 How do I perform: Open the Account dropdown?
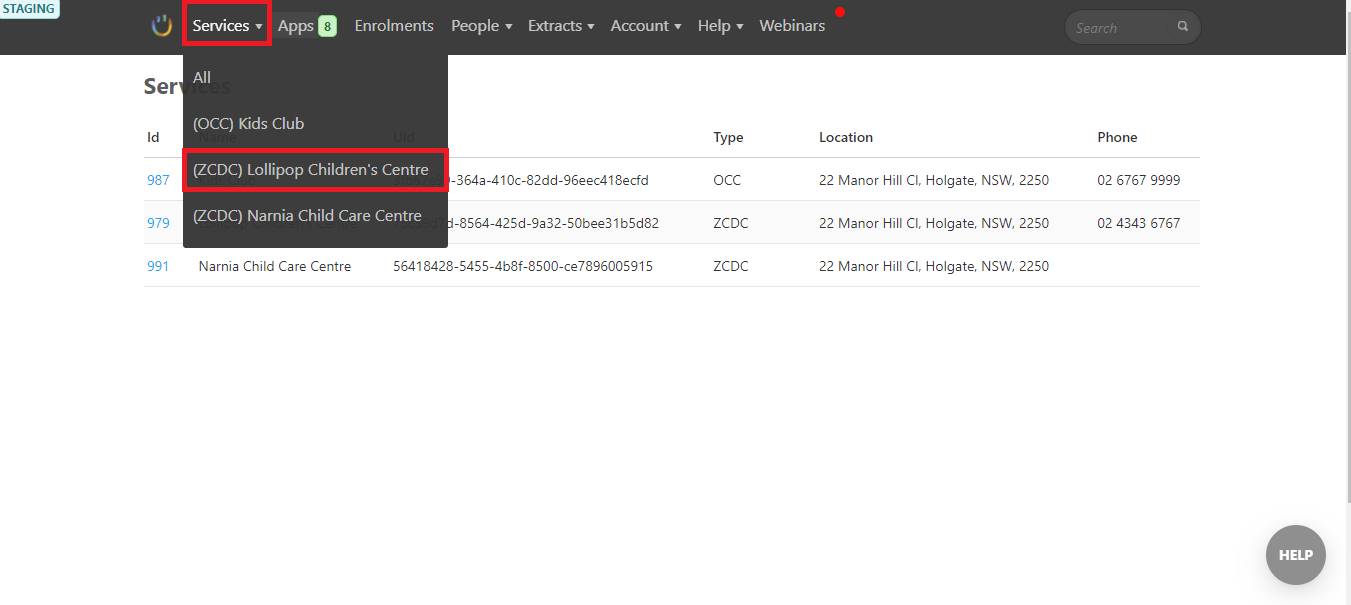pyautogui.click(x=646, y=26)
